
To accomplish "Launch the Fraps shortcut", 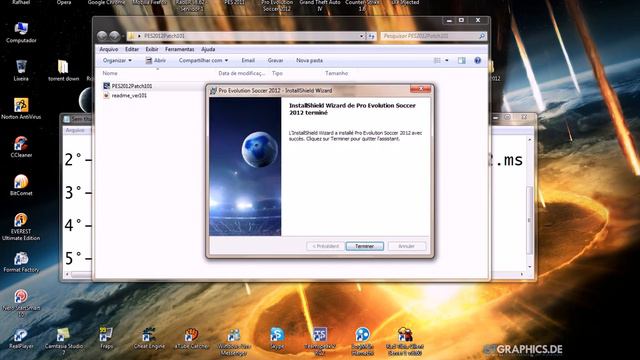I will (x=106, y=338).
